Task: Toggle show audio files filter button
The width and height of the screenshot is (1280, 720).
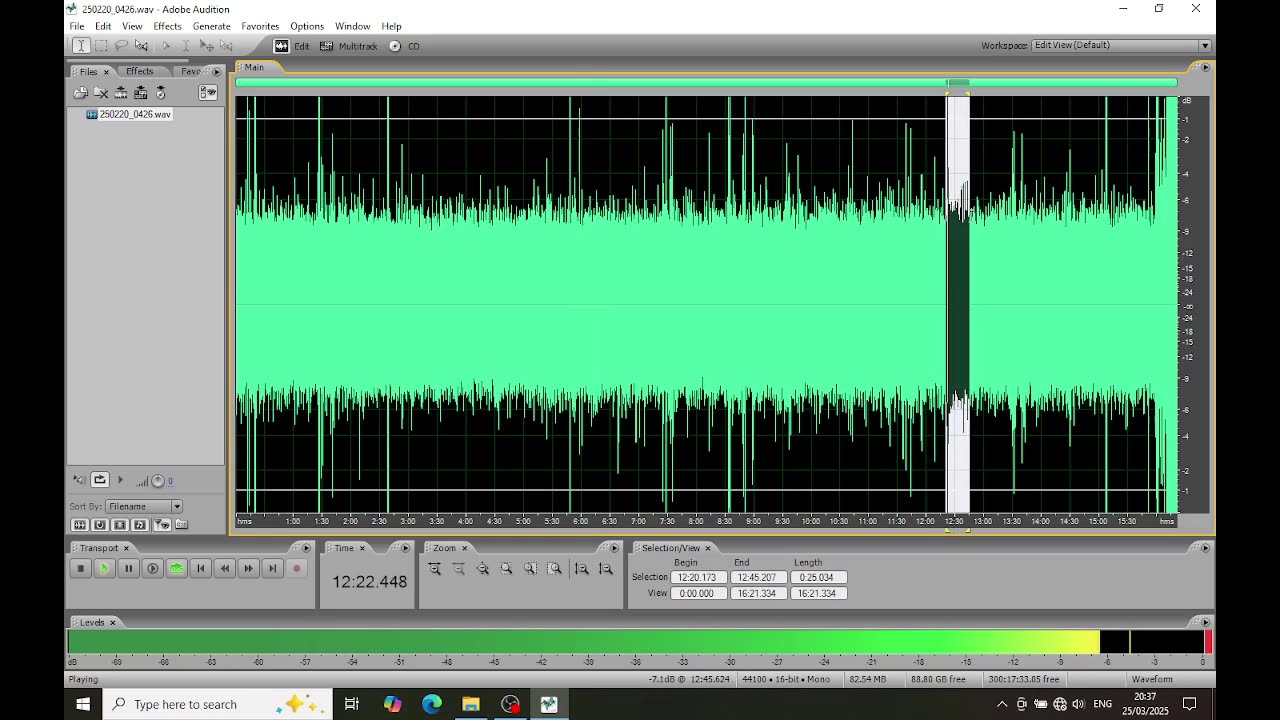Action: (80, 525)
